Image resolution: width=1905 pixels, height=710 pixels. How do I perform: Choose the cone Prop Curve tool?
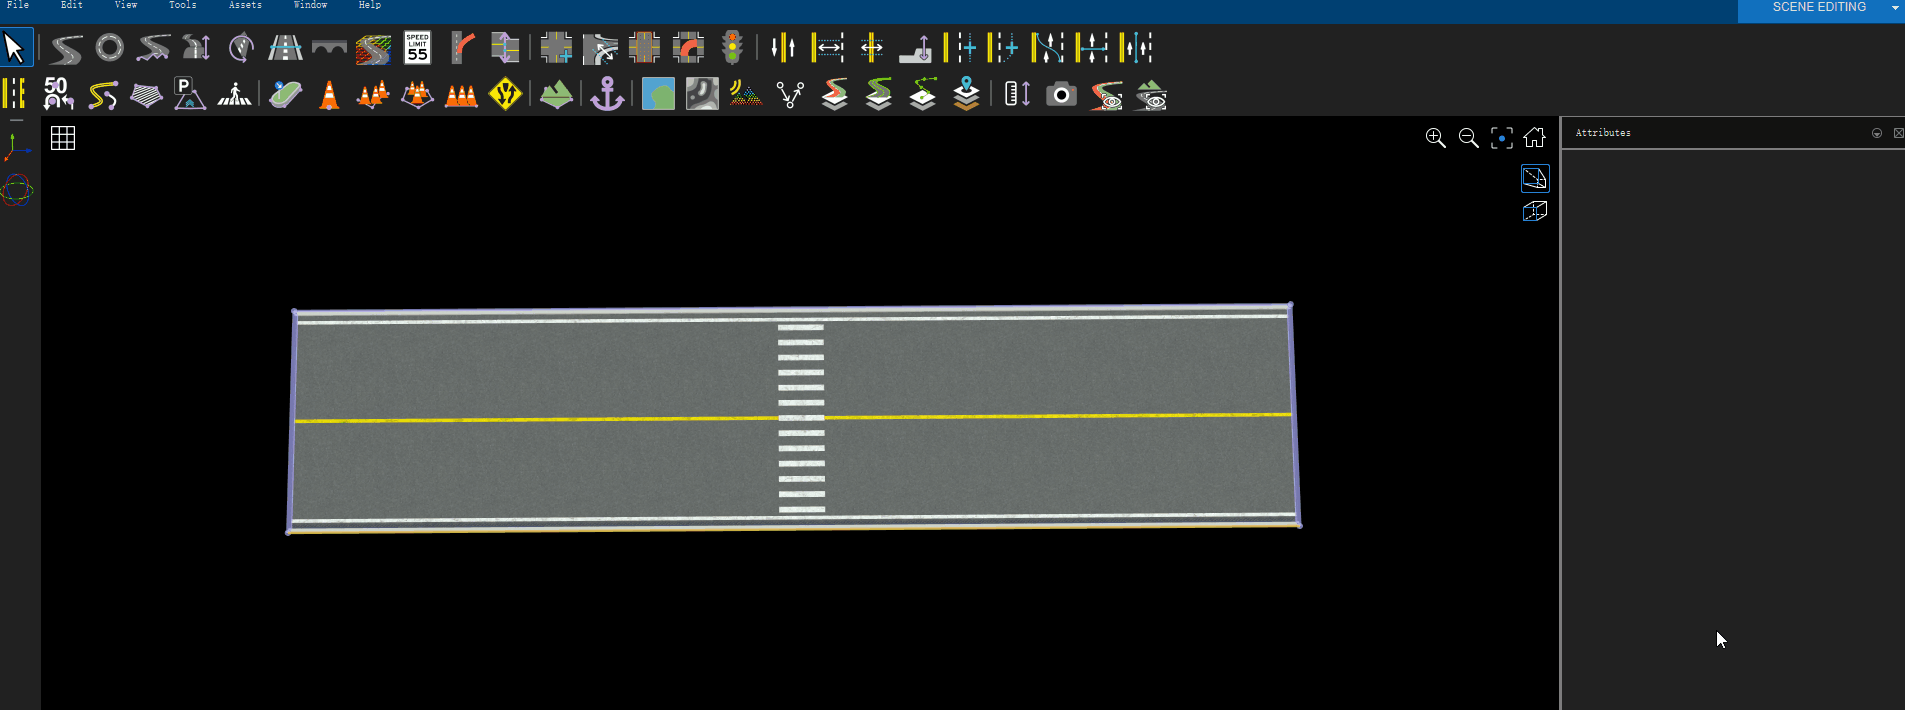(x=373, y=95)
